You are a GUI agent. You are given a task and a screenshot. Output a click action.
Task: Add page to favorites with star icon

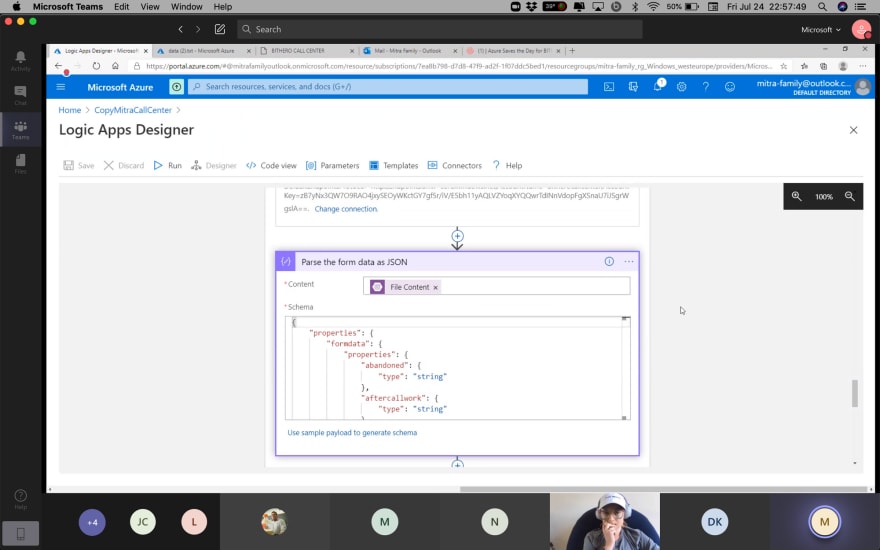pos(783,66)
